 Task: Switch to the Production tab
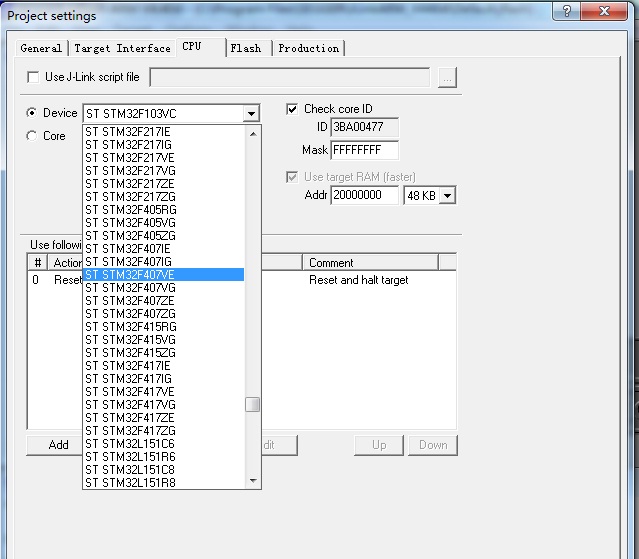(x=308, y=48)
